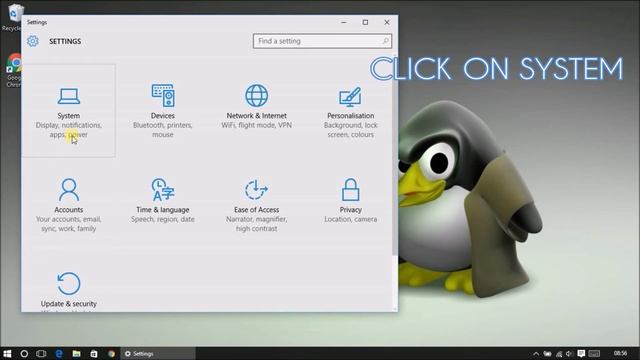Open the Windows Start menu
Screen dimensions: 640x360
pyautogui.click(x=7, y=353)
